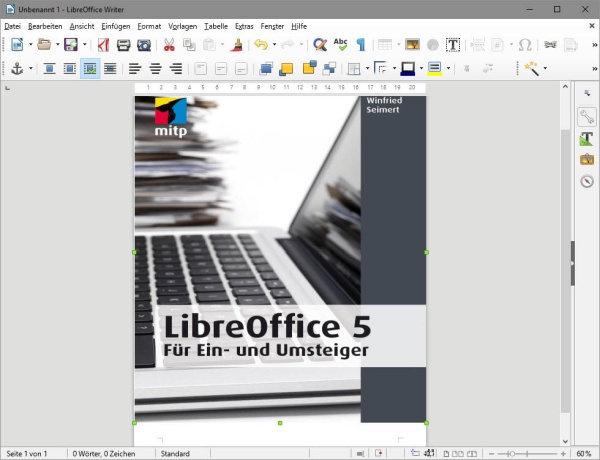The image size is (600, 460).
Task: Open the Bearbeiten menu
Action: [45, 26]
